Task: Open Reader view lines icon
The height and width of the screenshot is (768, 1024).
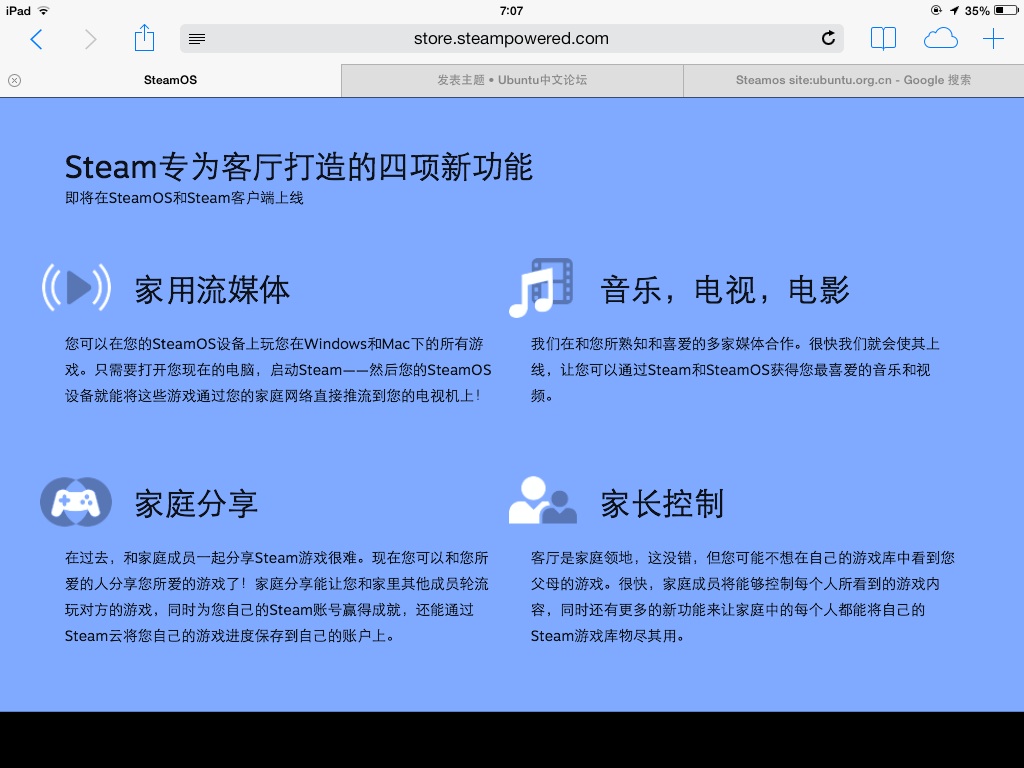Action: [x=197, y=39]
